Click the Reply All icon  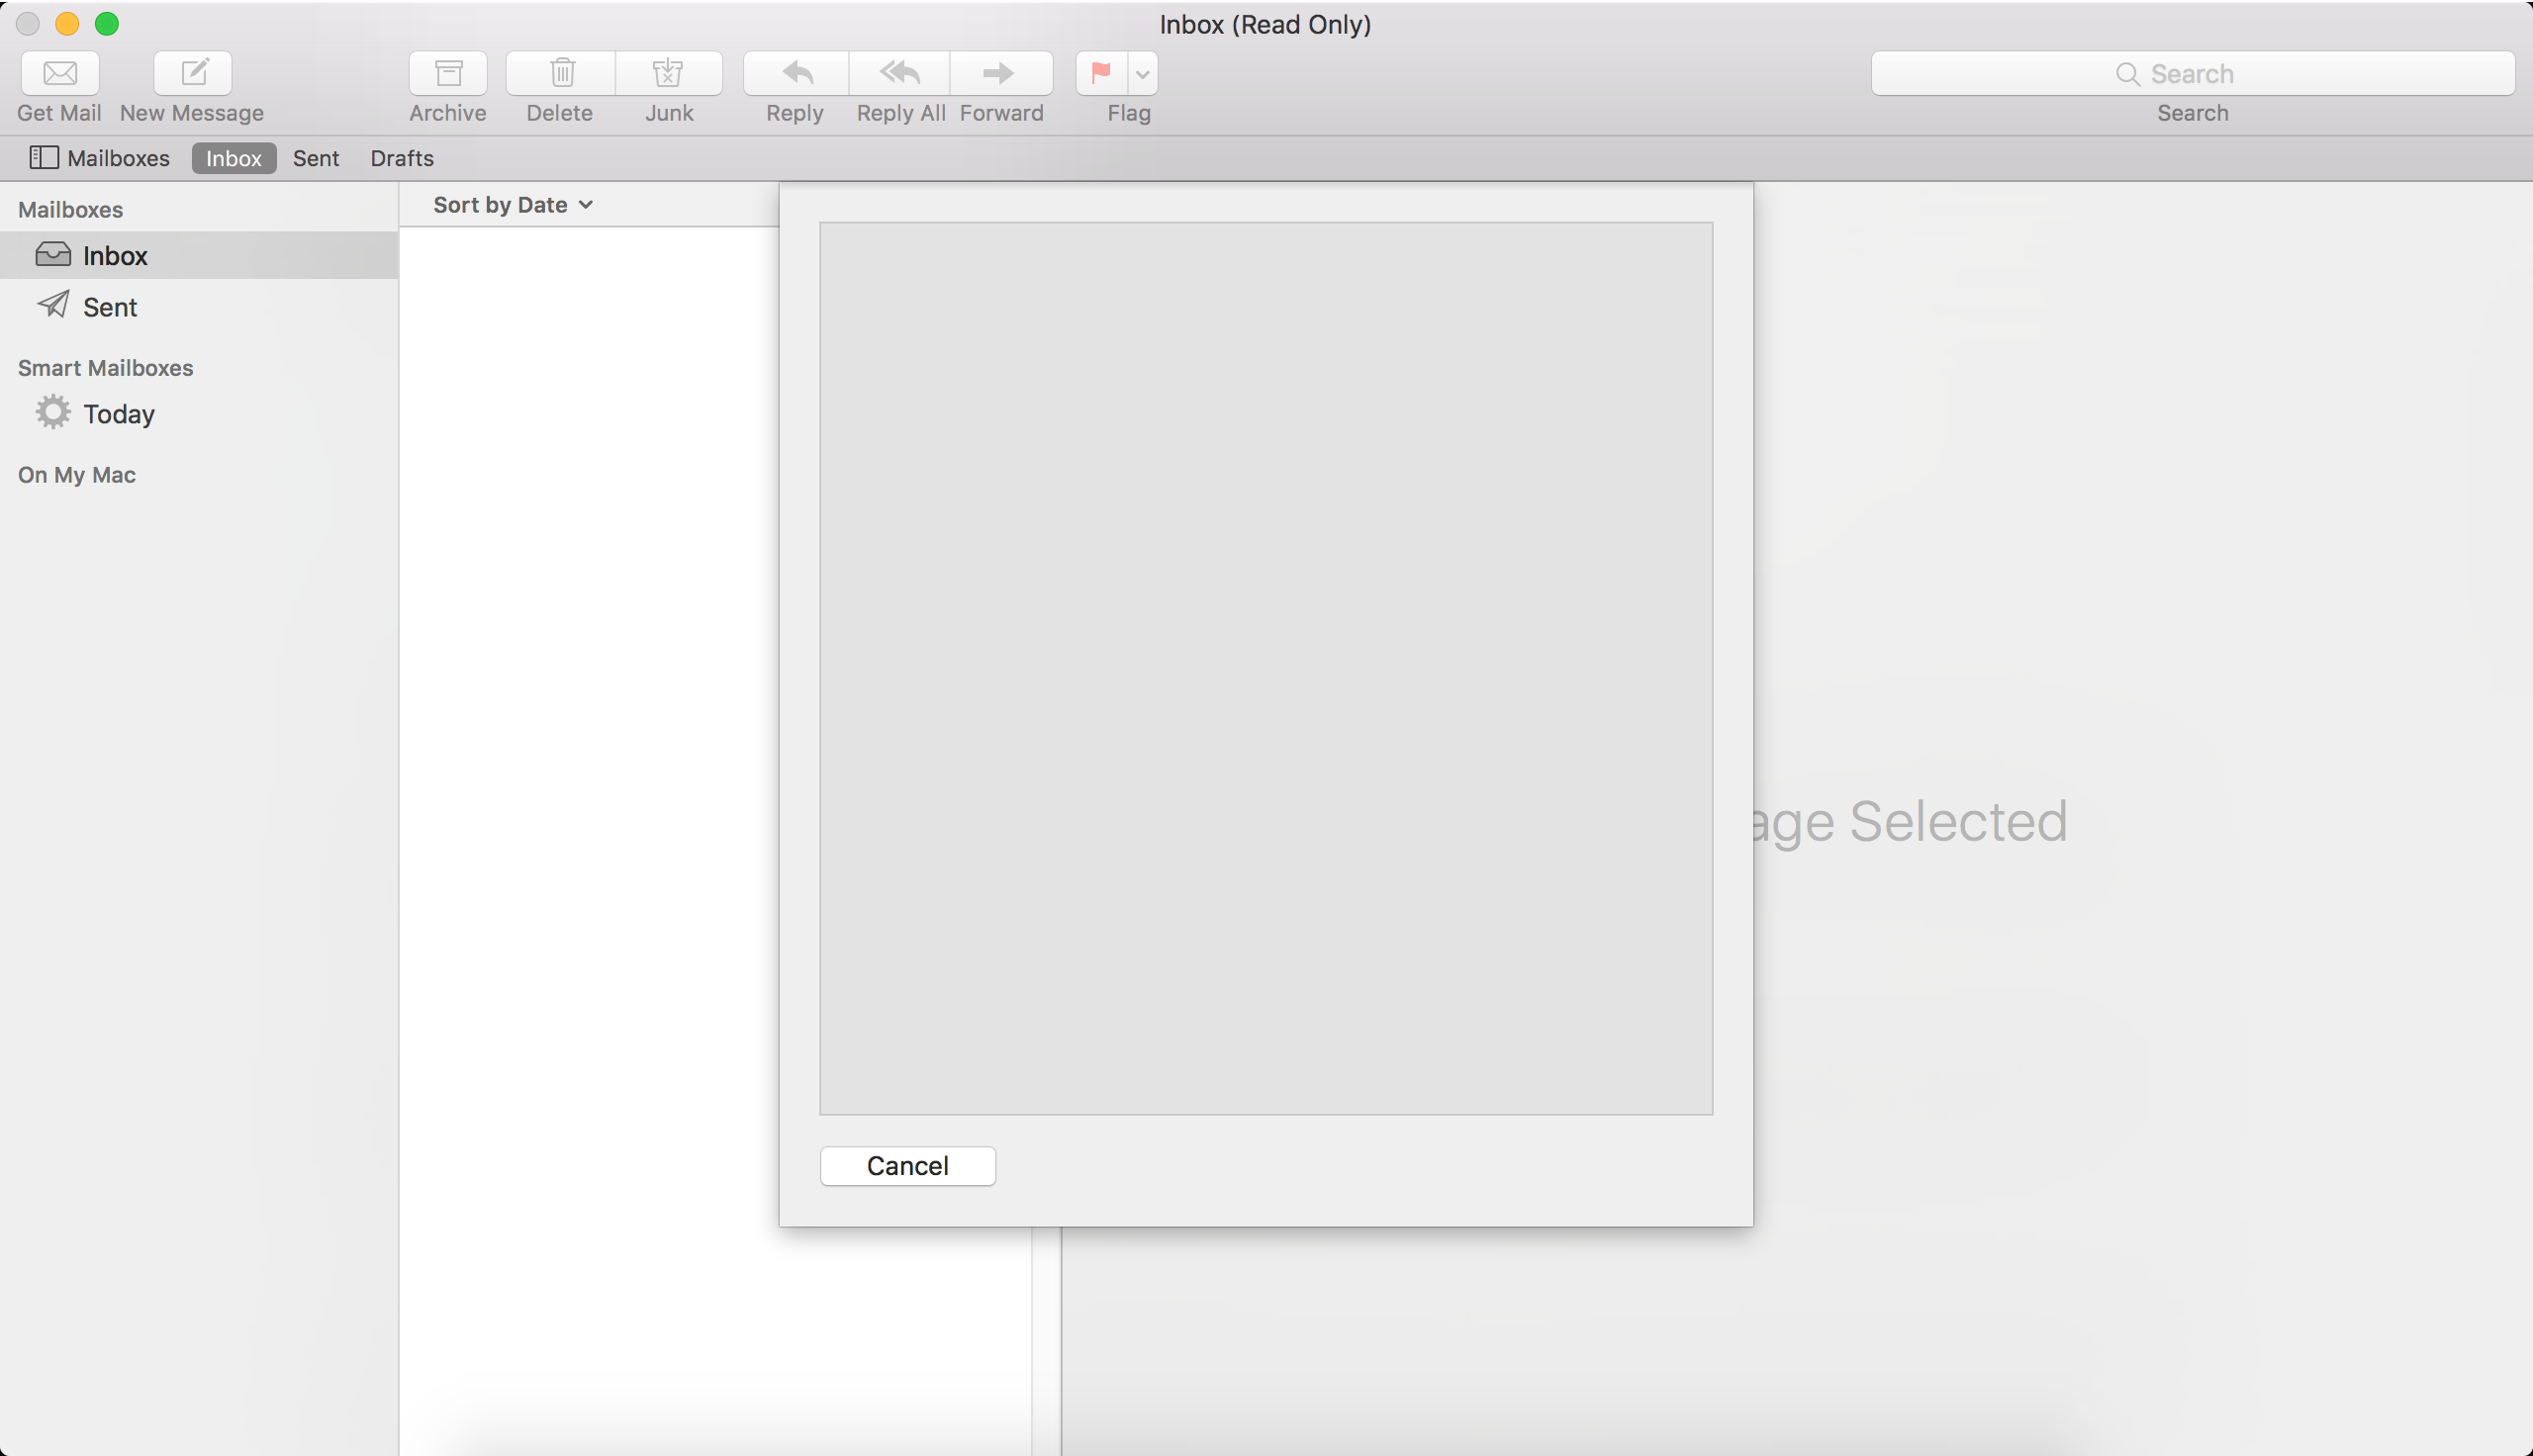[x=898, y=73]
